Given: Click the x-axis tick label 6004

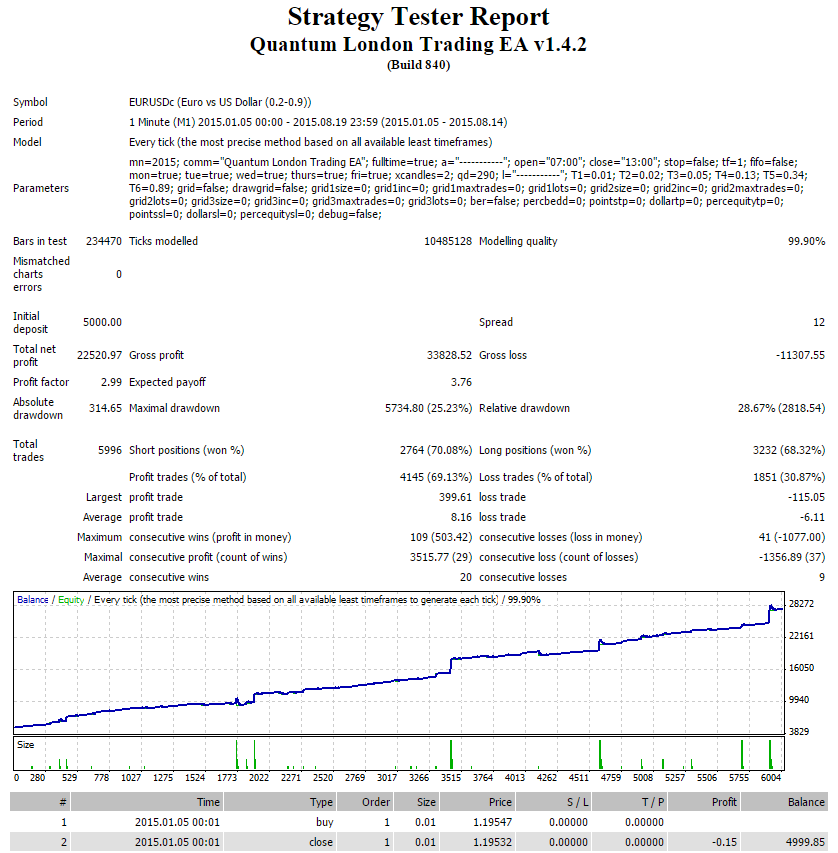Looking at the screenshot, I should (771, 778).
